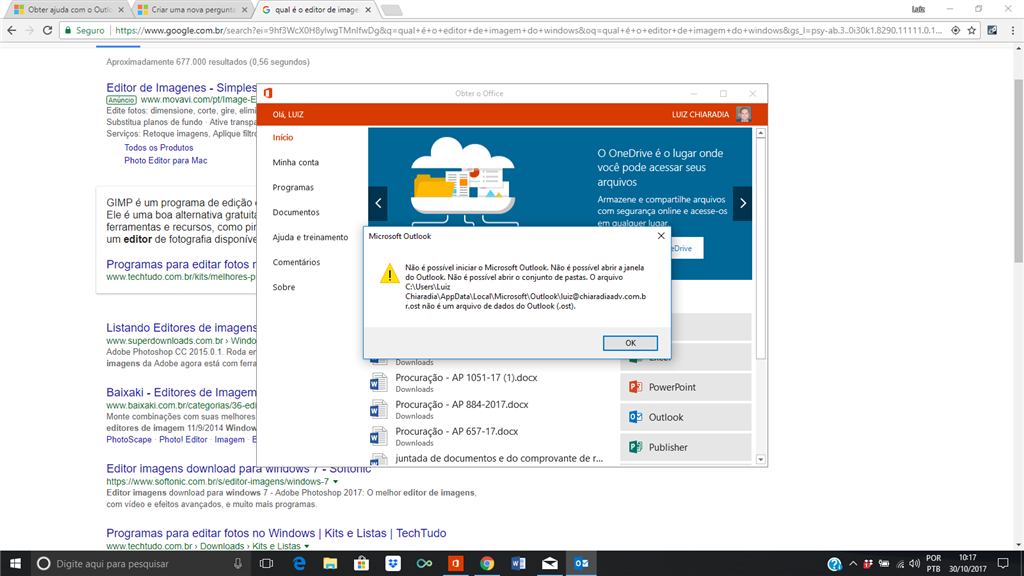The width and height of the screenshot is (1024, 576).
Task: Open 'Programas para editar fotos' featured snippet link
Action: (x=182, y=264)
